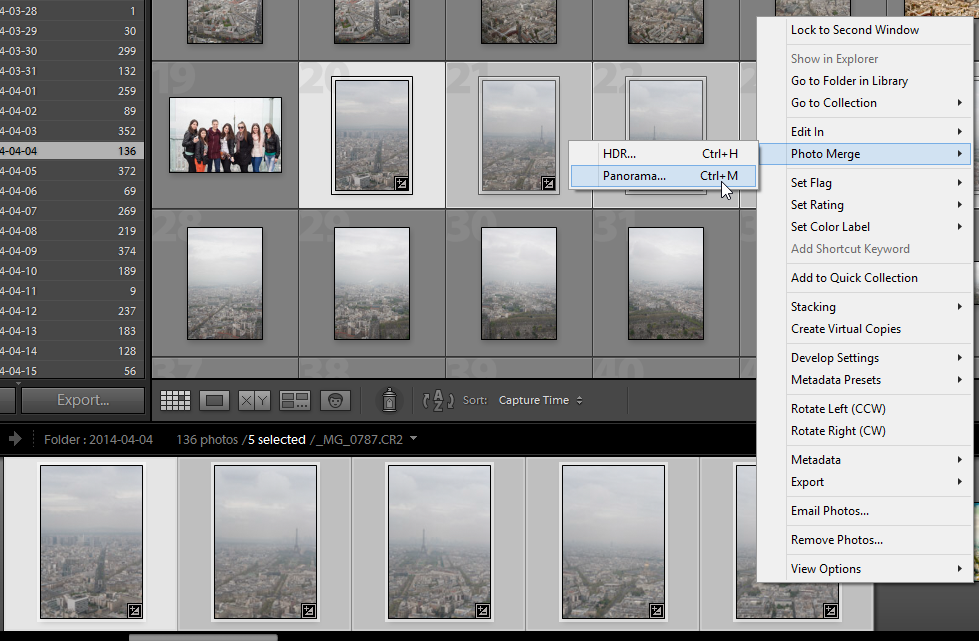The width and height of the screenshot is (979, 641).
Task: Select folder row showing 374 photos
Action: (72, 251)
